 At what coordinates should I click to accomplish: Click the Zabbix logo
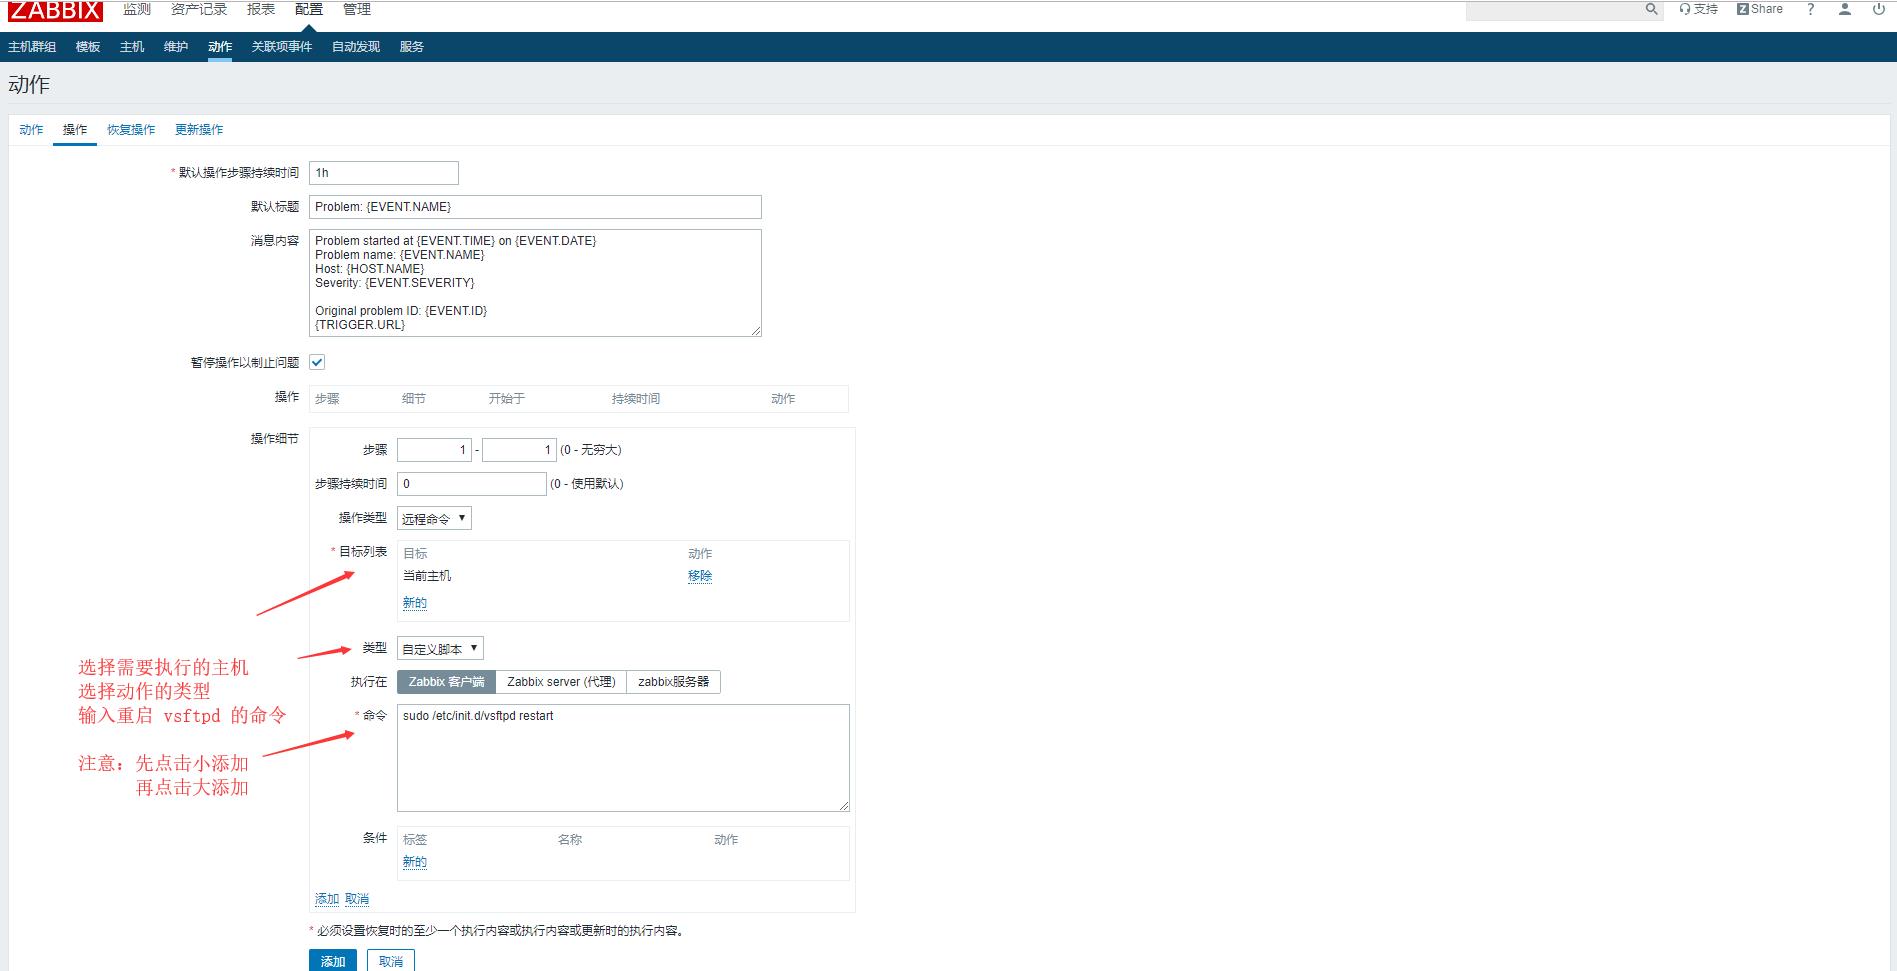point(55,10)
